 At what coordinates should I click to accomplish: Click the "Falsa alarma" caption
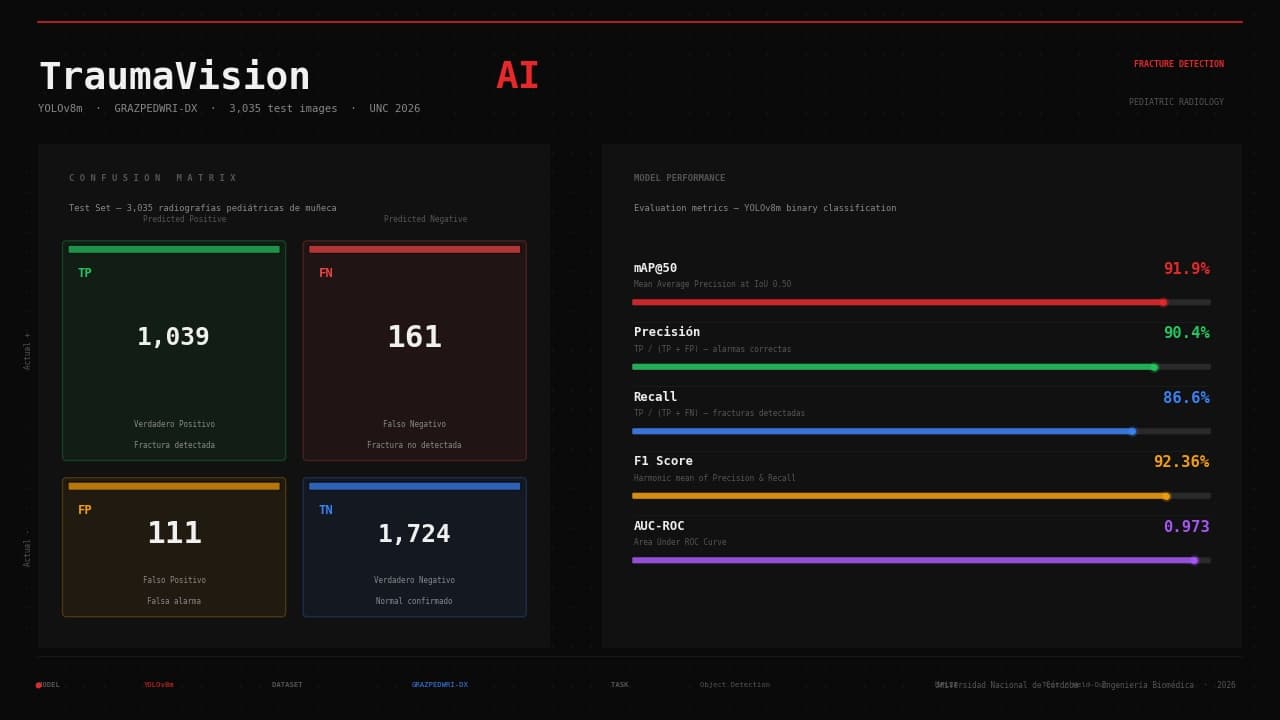(174, 601)
